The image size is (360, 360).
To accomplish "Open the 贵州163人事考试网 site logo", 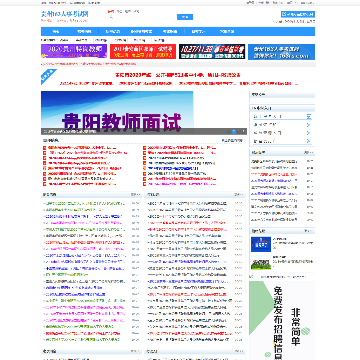I will pos(65,15).
